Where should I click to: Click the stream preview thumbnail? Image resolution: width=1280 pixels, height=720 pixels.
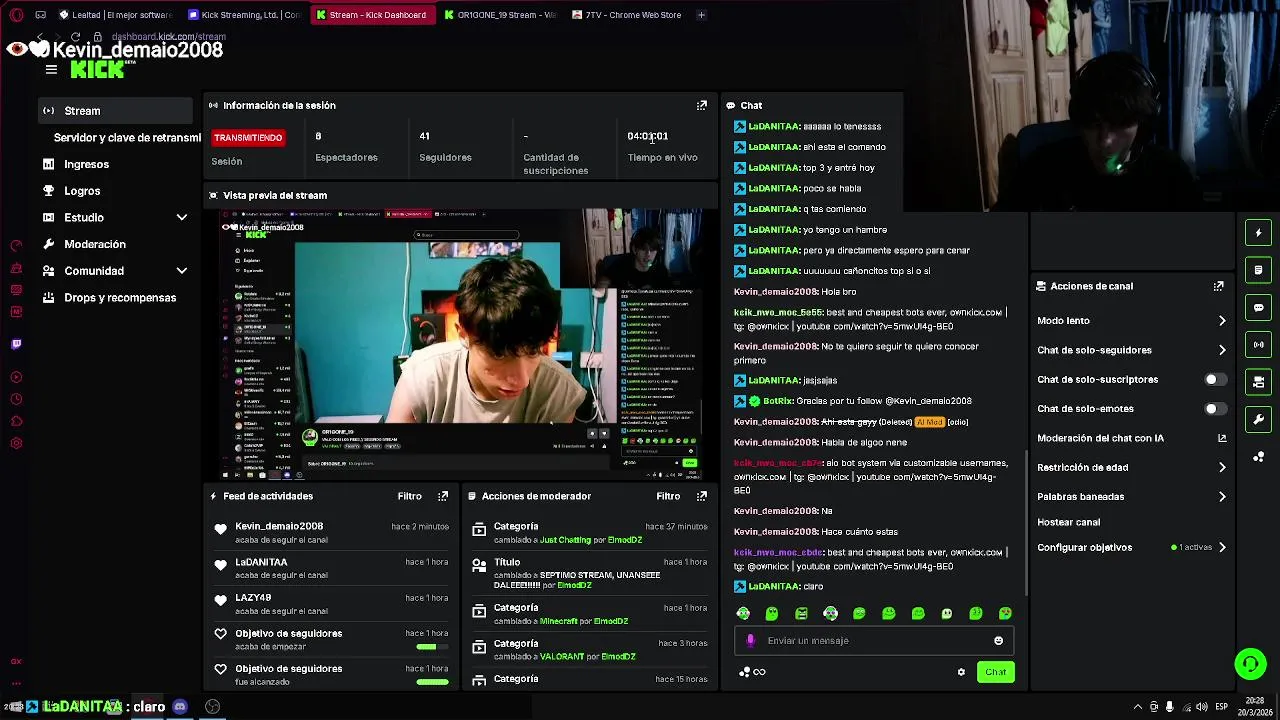[461, 345]
